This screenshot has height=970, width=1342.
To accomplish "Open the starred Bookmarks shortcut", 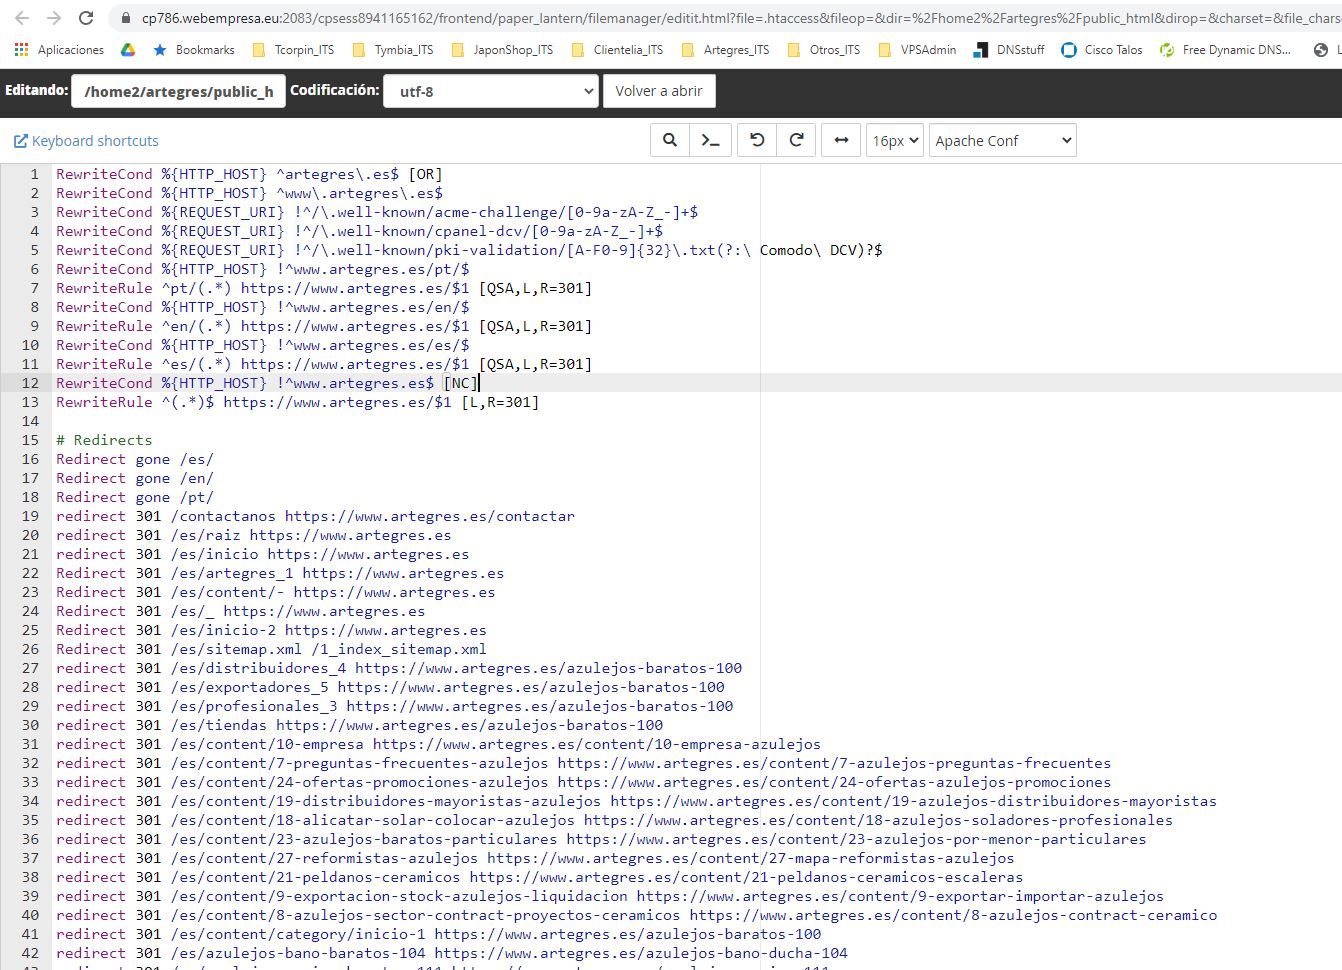I will pyautogui.click(x=194, y=50).
